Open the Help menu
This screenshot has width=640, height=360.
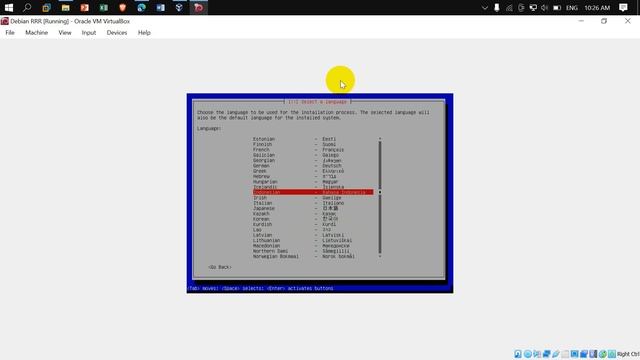144,33
